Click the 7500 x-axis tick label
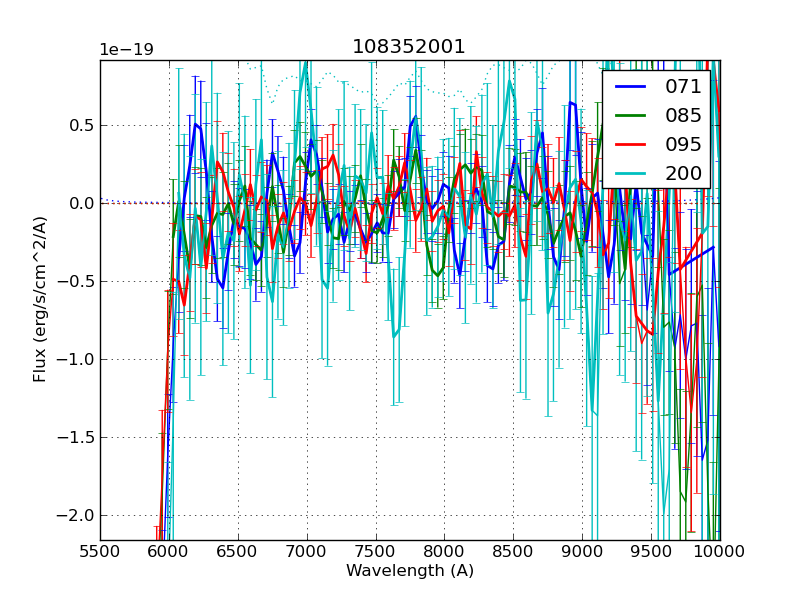 coord(375,550)
